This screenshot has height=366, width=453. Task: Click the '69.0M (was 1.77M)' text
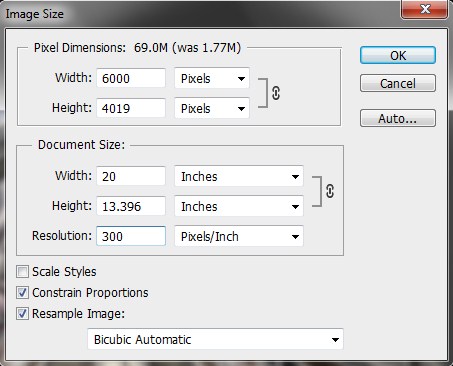187,48
